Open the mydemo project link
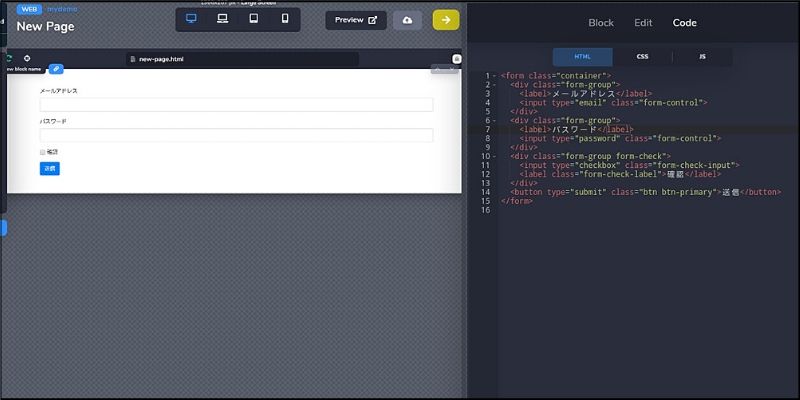The height and width of the screenshot is (400, 800). click(x=62, y=9)
